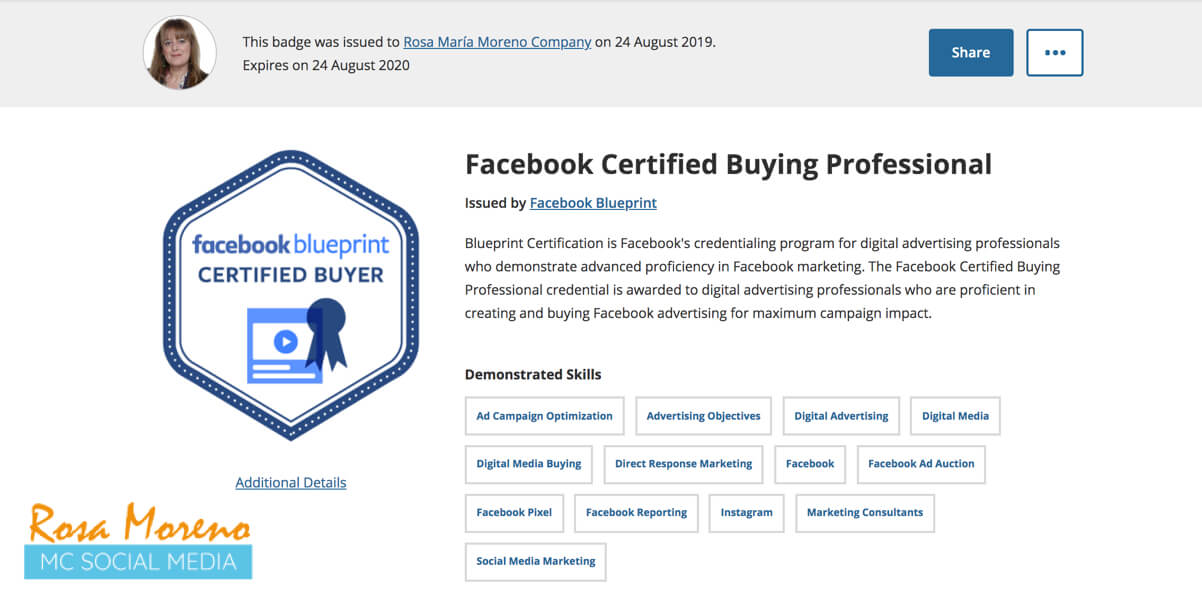
Task: Expand Additional Details for the badge
Action: tap(290, 482)
